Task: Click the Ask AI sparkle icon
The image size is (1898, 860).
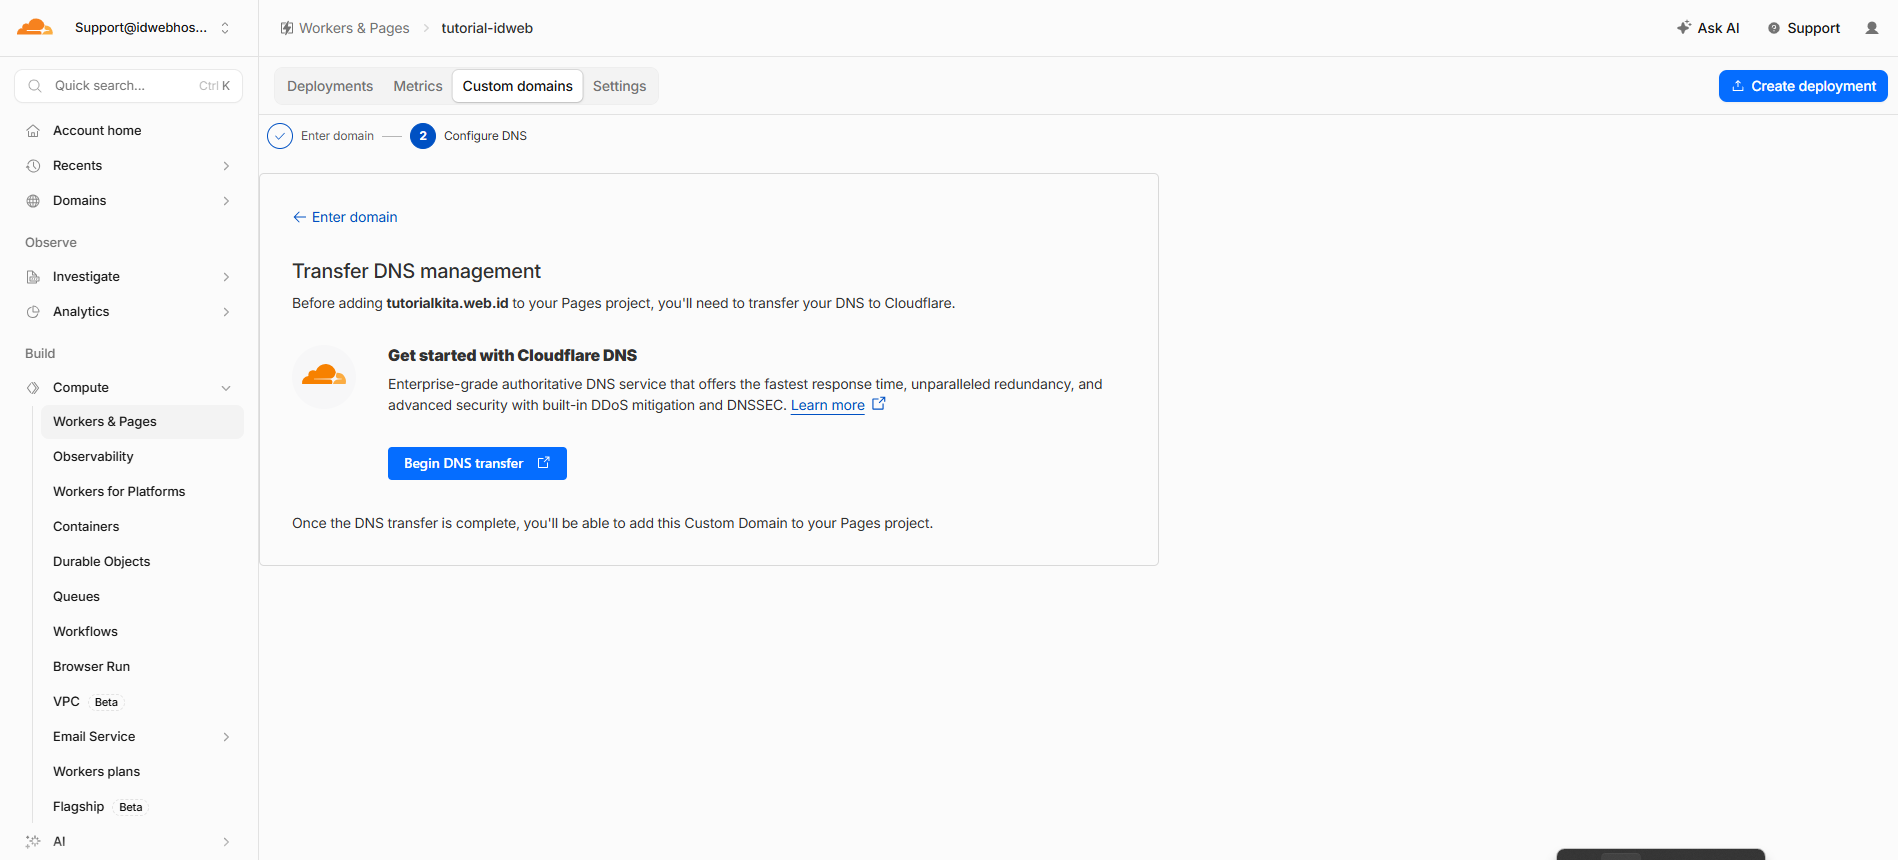Action: pos(1684,28)
